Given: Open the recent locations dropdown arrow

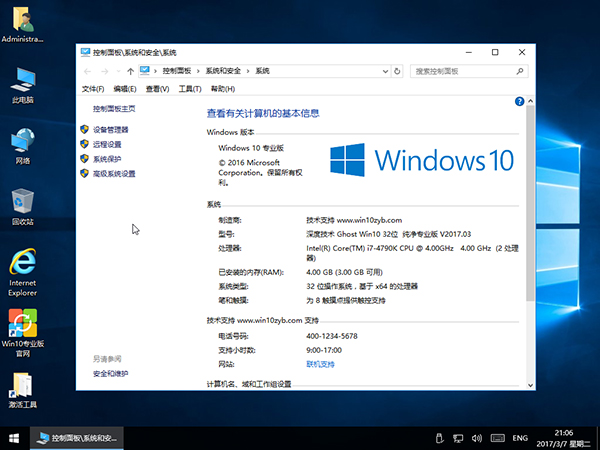Looking at the screenshot, I should tap(118, 71).
